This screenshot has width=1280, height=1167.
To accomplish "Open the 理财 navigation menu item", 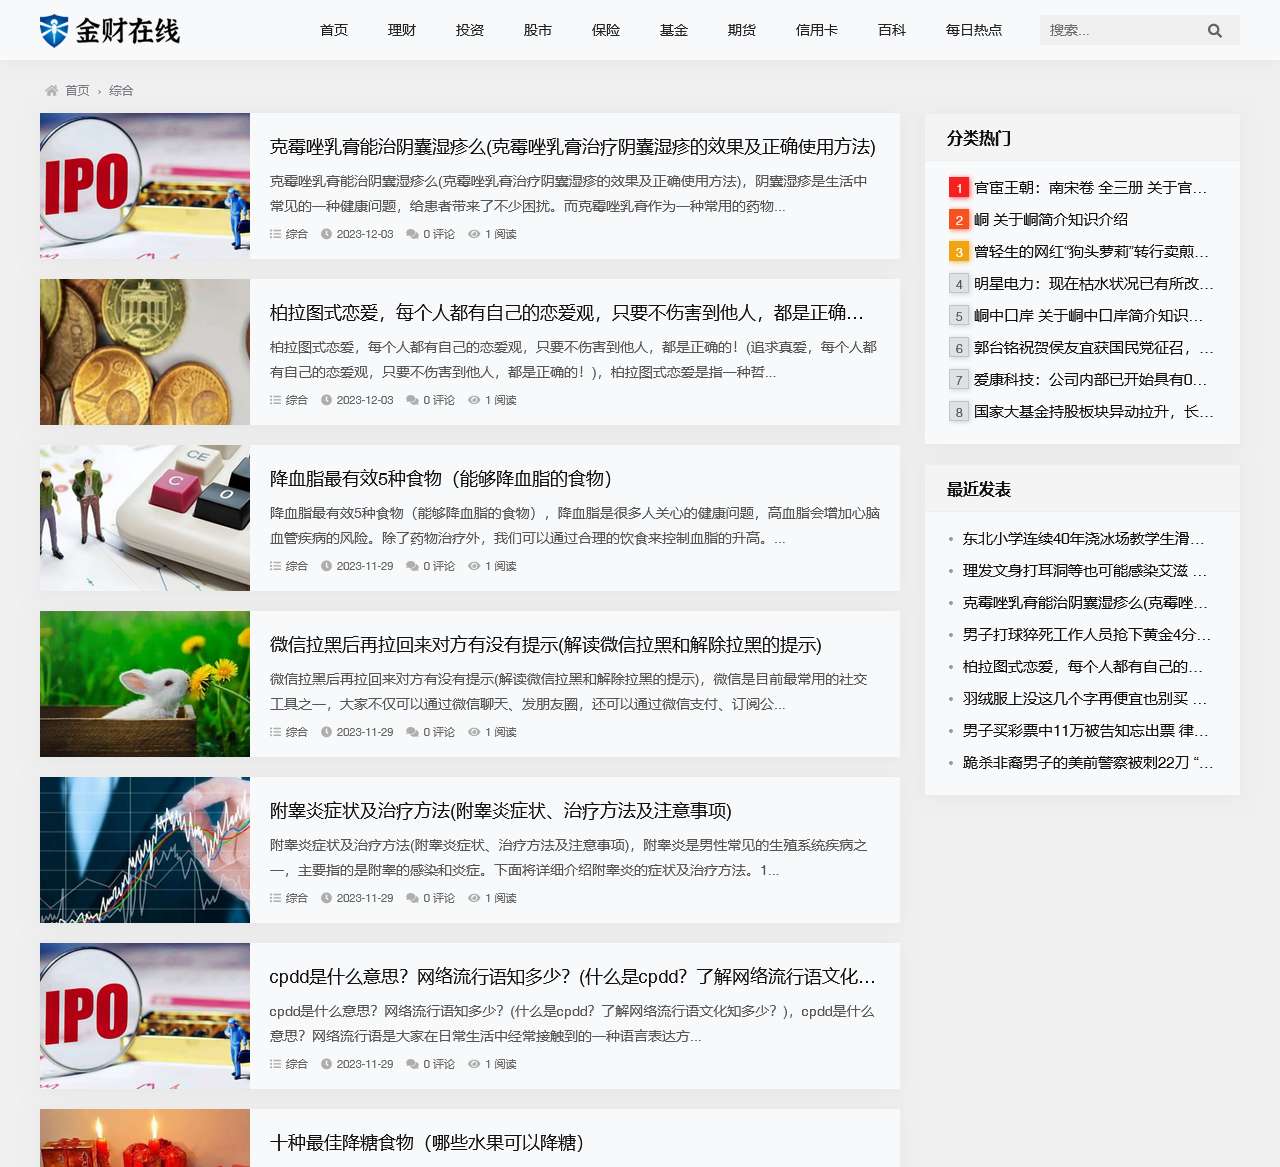I will (402, 30).
